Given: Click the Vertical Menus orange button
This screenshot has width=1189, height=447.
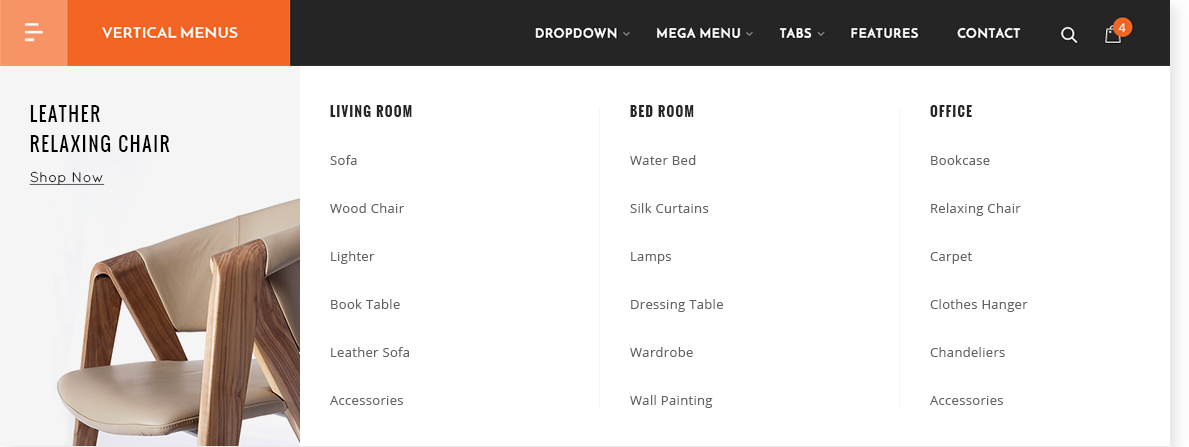Looking at the screenshot, I should 179,33.
